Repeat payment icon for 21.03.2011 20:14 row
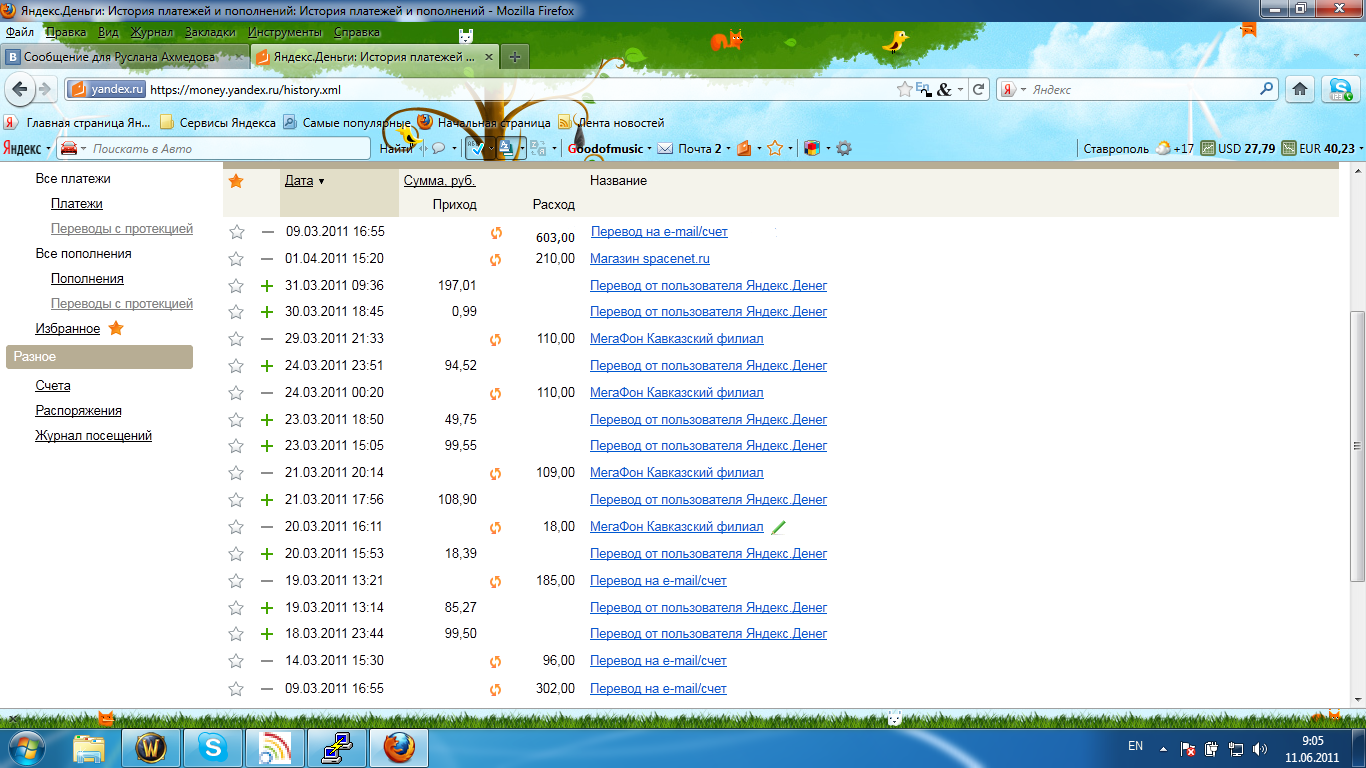Viewport: 1366px width, 768px height. [495, 473]
